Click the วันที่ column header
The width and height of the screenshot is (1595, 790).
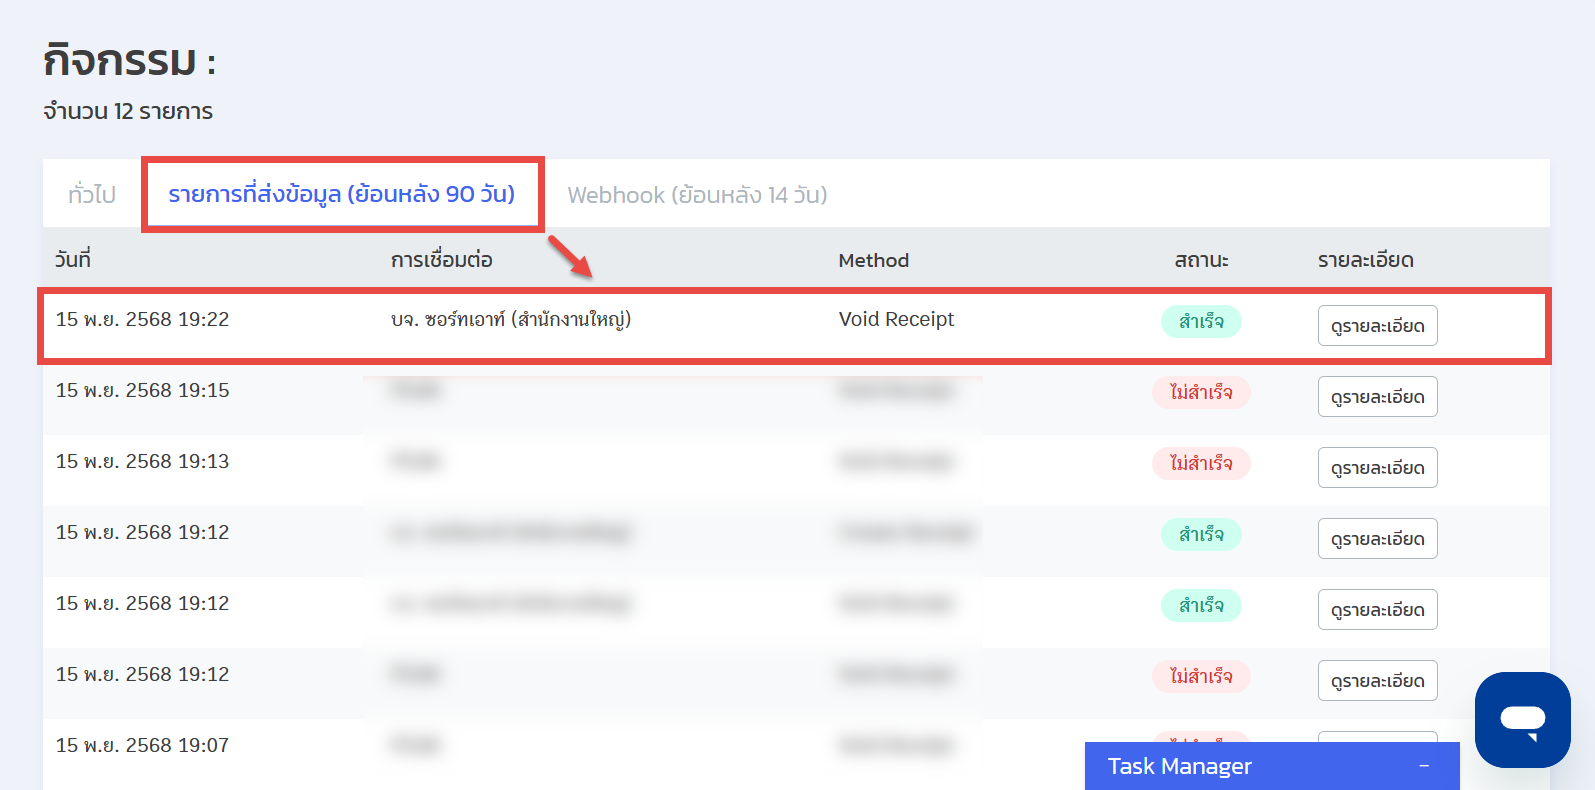[73, 260]
